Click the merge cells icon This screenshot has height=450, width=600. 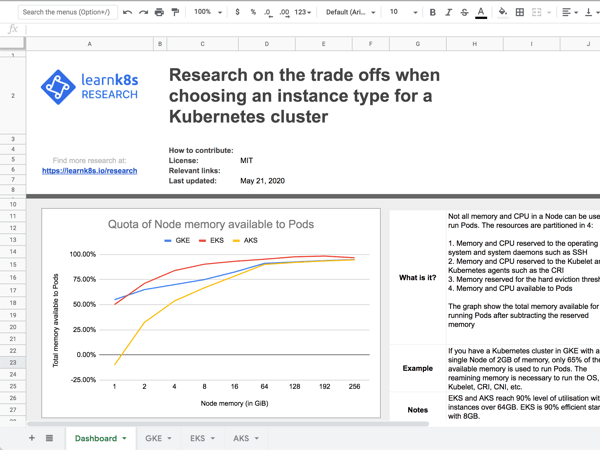(536, 12)
